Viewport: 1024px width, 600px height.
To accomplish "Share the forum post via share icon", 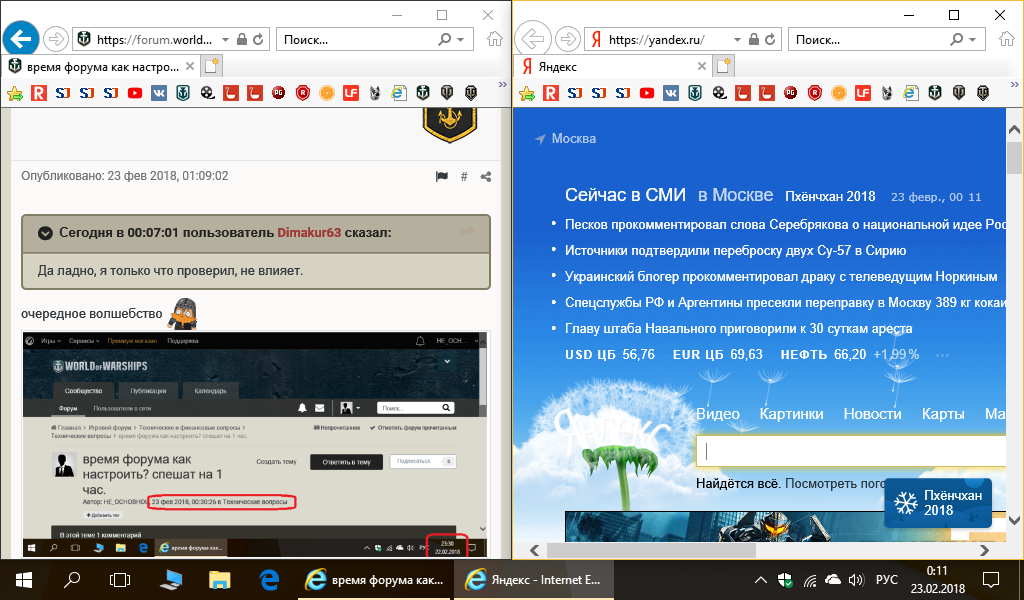I will (486, 176).
